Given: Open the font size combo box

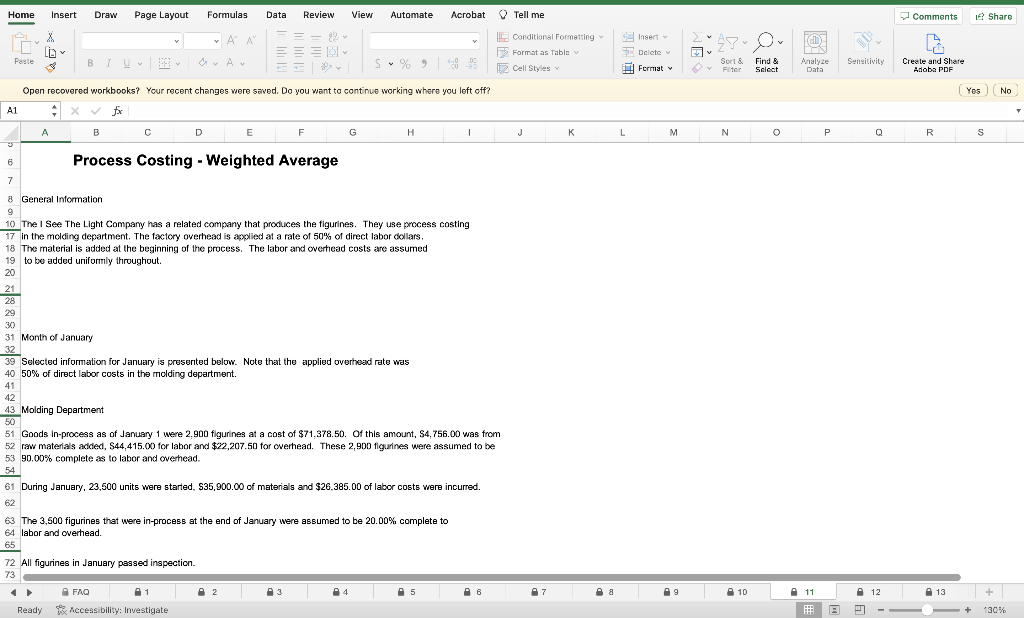Looking at the screenshot, I should coord(202,41).
